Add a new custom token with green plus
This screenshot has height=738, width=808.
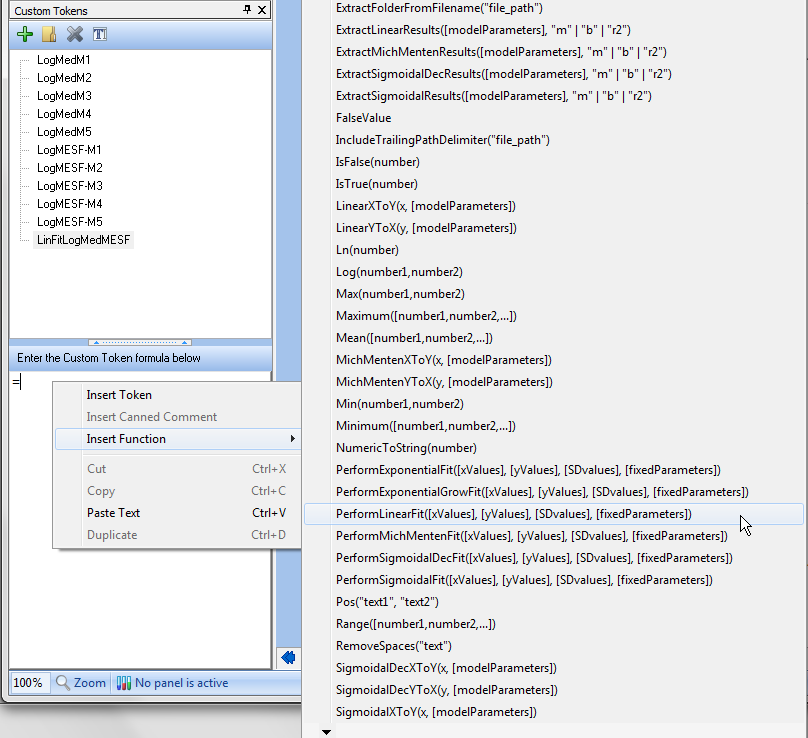point(25,35)
